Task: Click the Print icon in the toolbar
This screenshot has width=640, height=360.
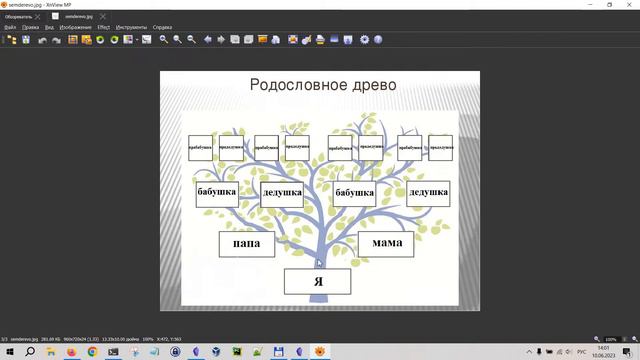Action: click(320, 40)
